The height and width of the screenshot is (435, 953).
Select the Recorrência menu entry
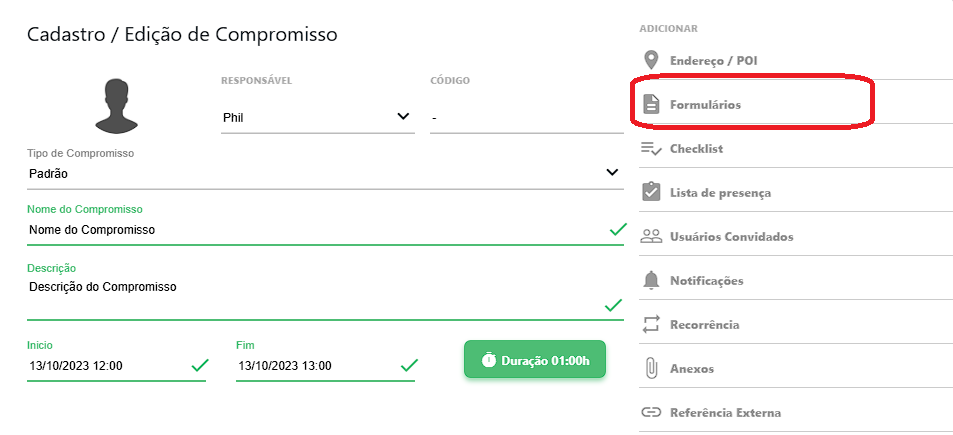click(705, 325)
